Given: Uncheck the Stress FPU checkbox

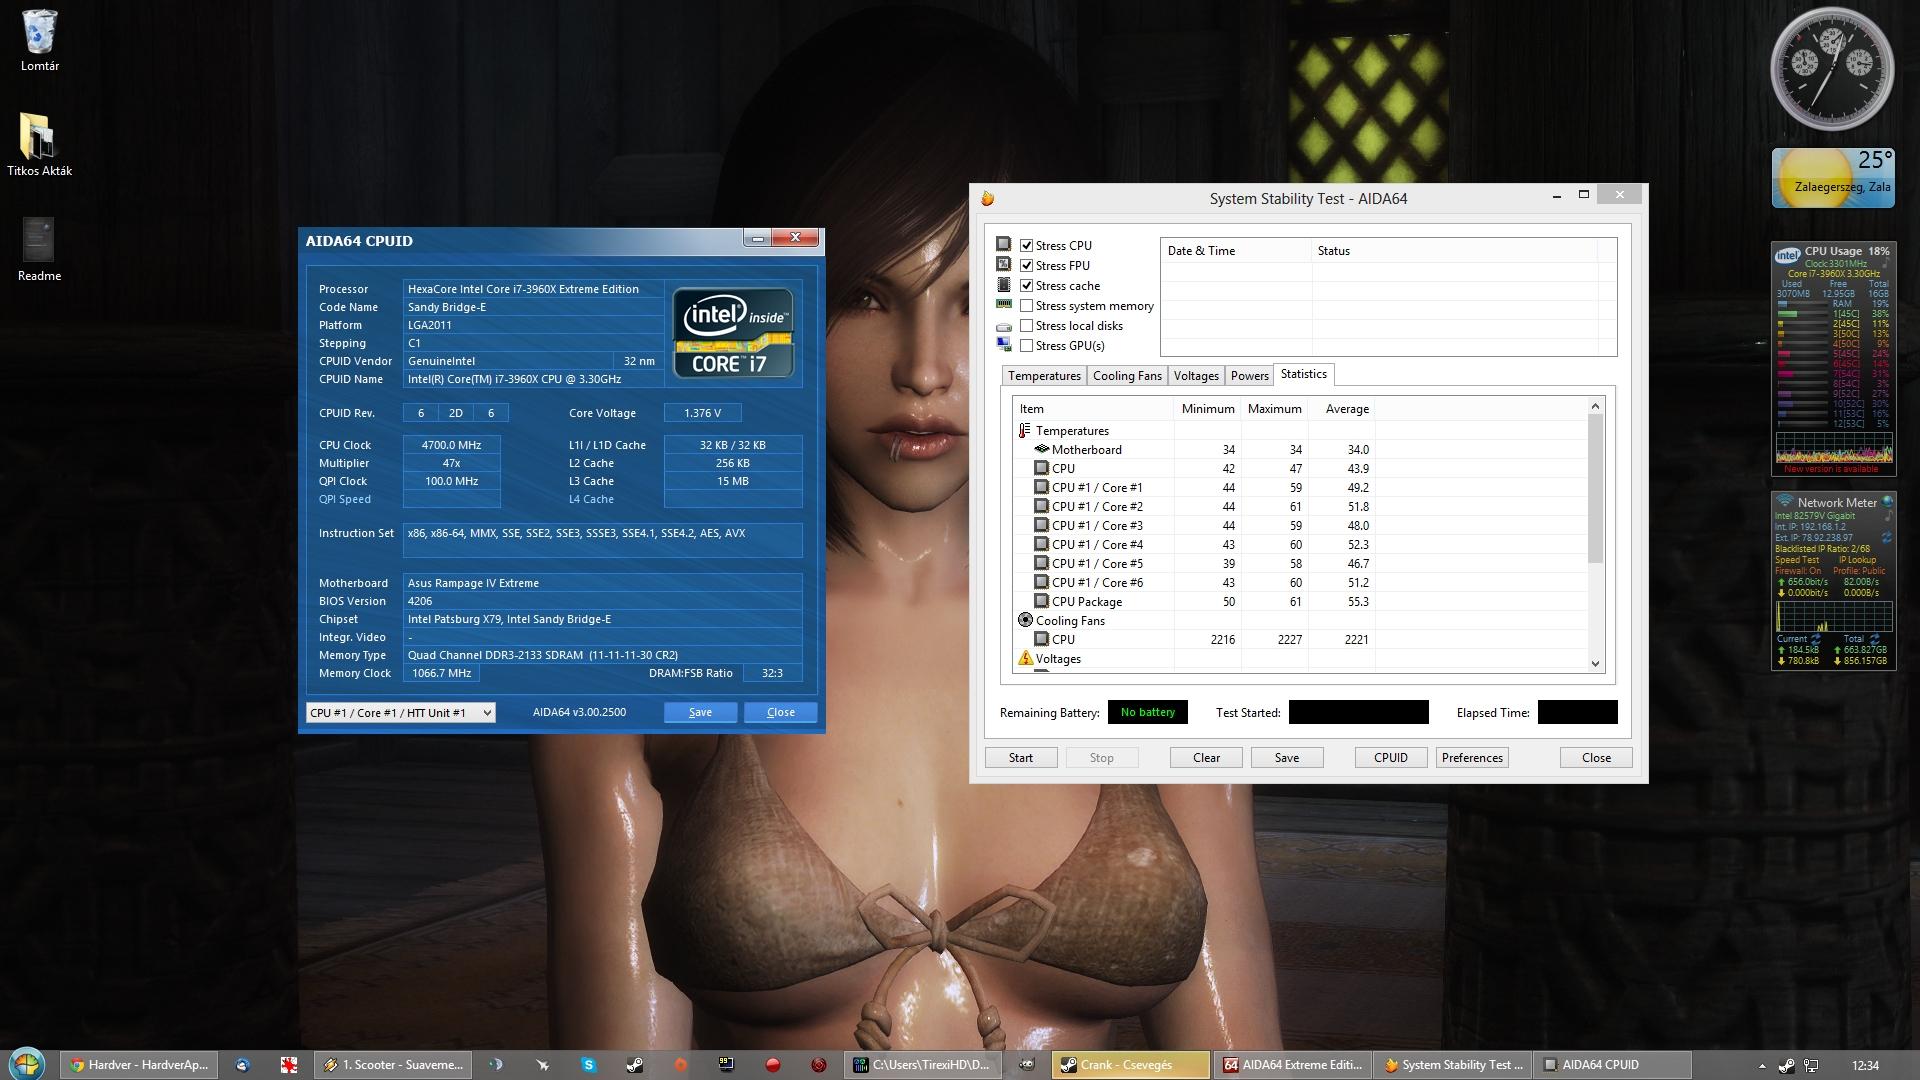Looking at the screenshot, I should pyautogui.click(x=1026, y=265).
